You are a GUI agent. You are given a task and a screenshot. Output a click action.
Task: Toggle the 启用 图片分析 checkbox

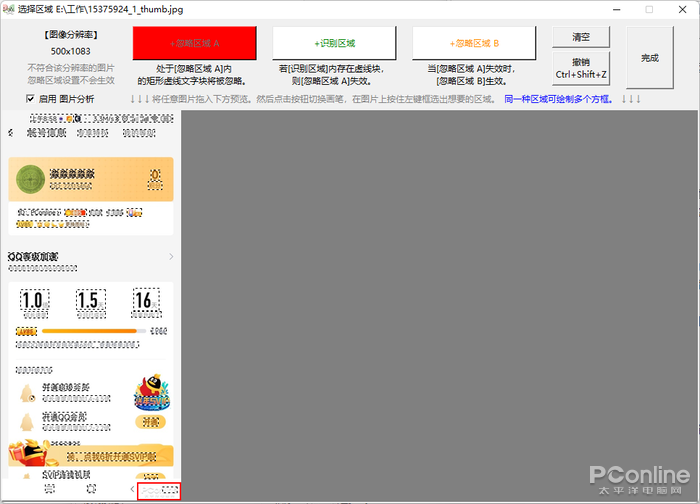click(31, 99)
